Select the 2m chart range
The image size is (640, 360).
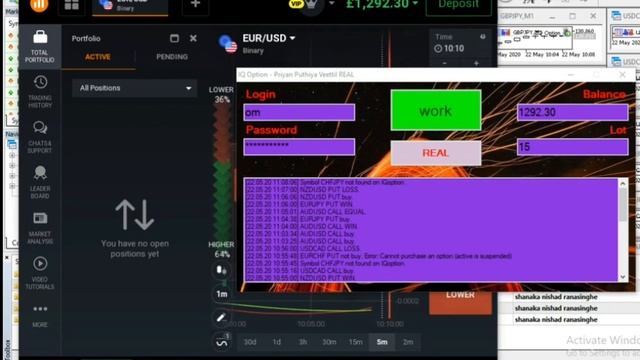[408, 342]
